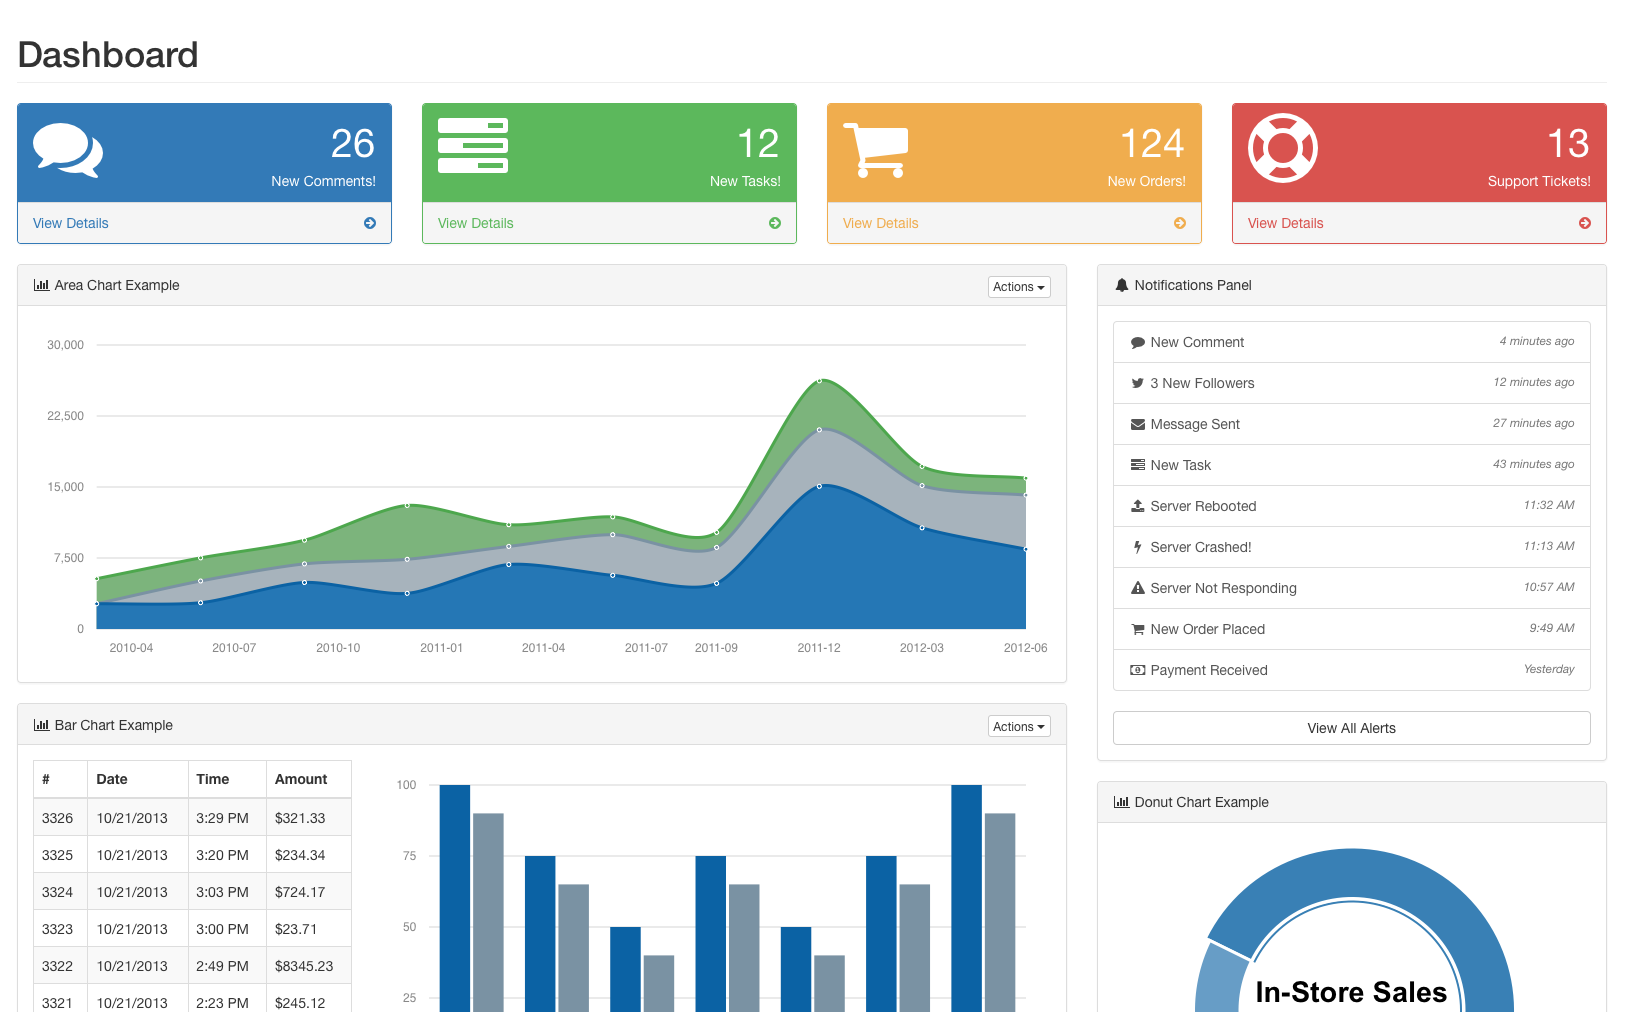Open the Bar Chart Actions dropdown
Viewport: 1630px width, 1012px height.
1018,727
